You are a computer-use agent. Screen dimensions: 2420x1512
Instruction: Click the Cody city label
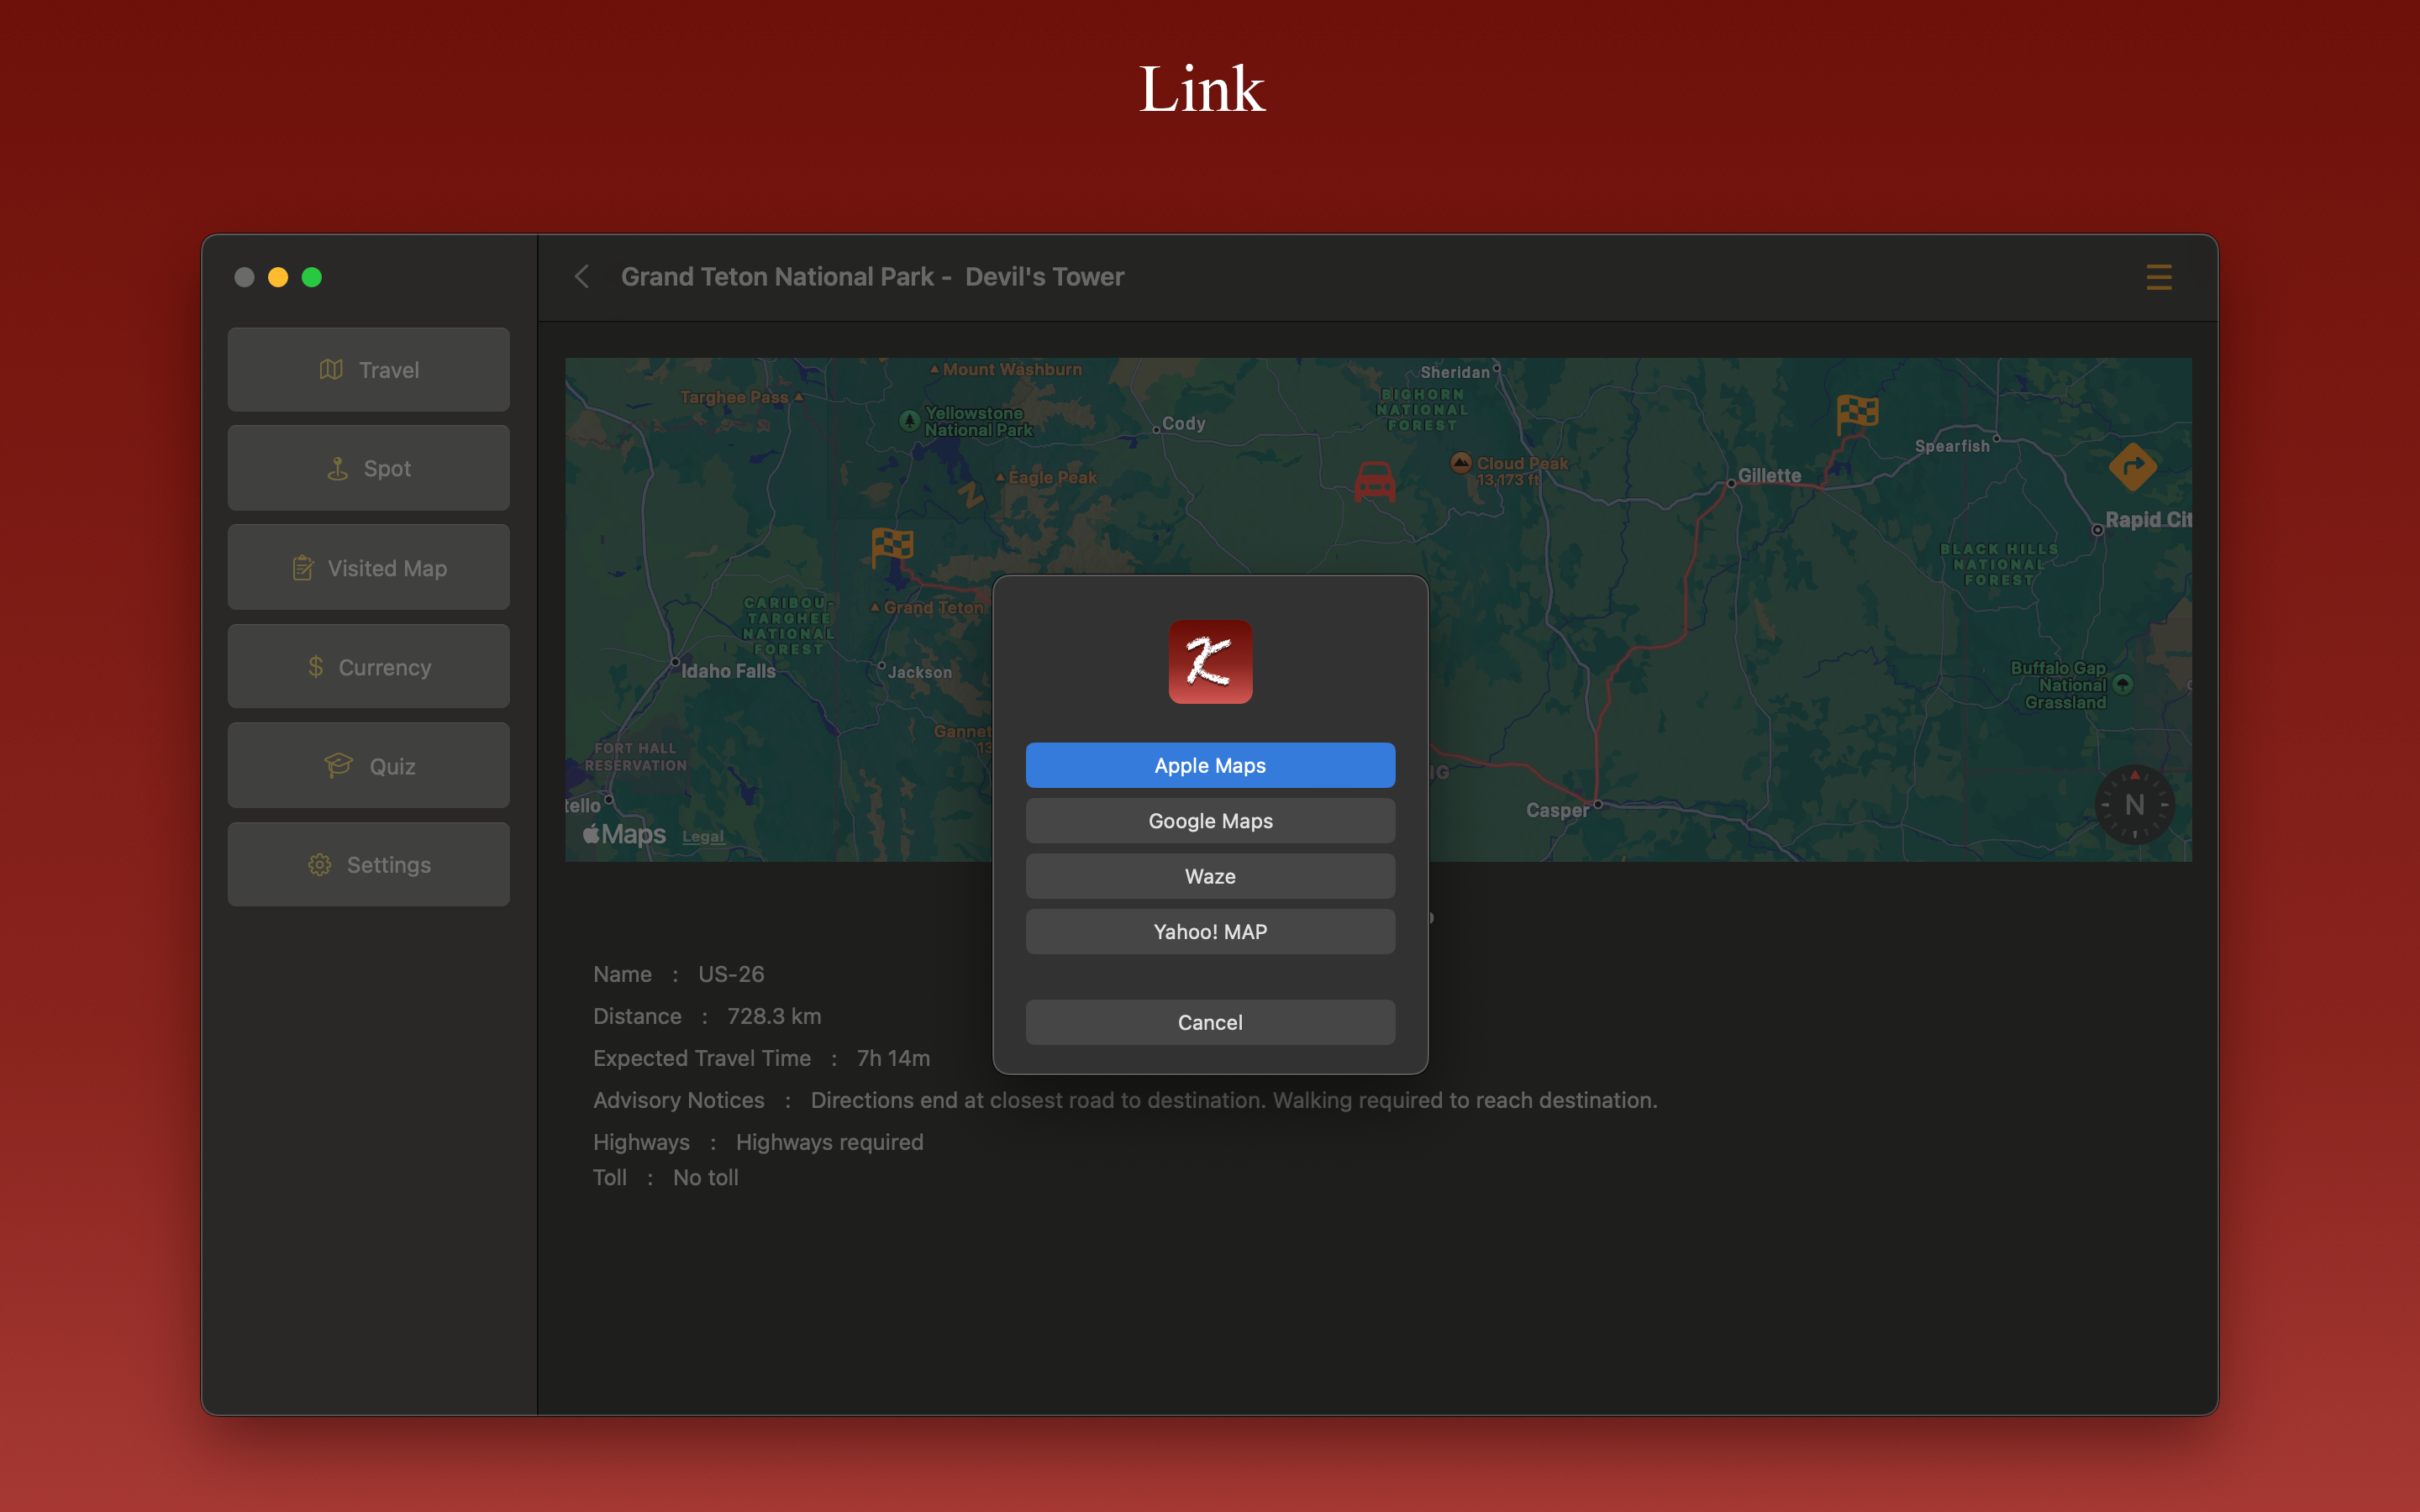[x=1183, y=424]
